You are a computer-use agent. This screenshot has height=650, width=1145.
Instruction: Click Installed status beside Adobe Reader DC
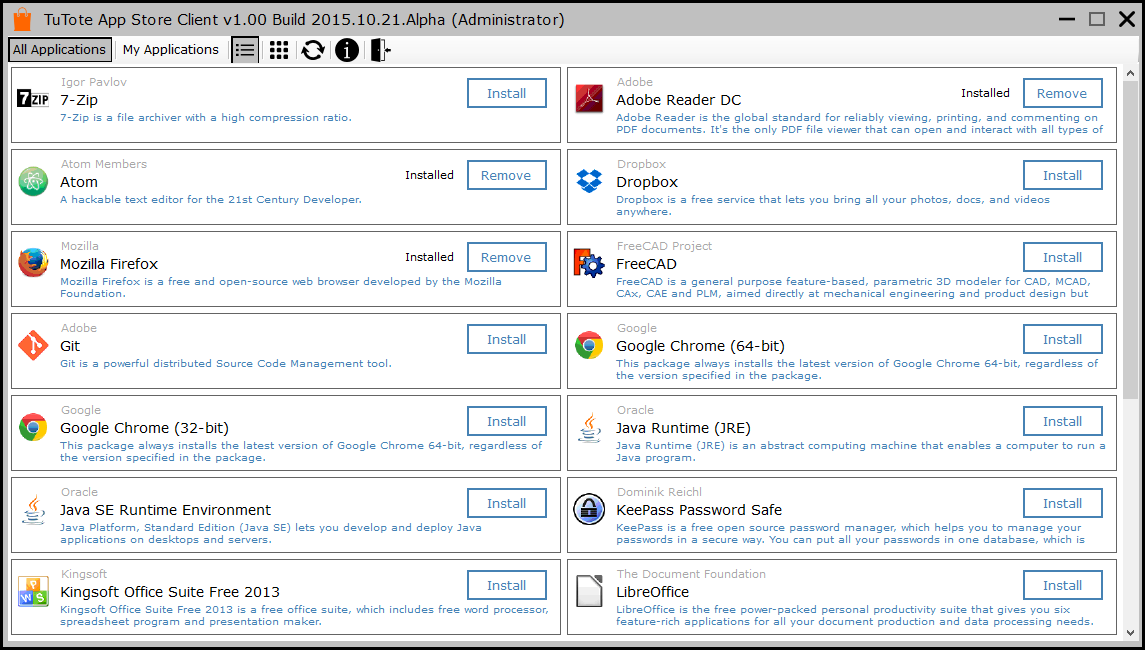point(985,93)
